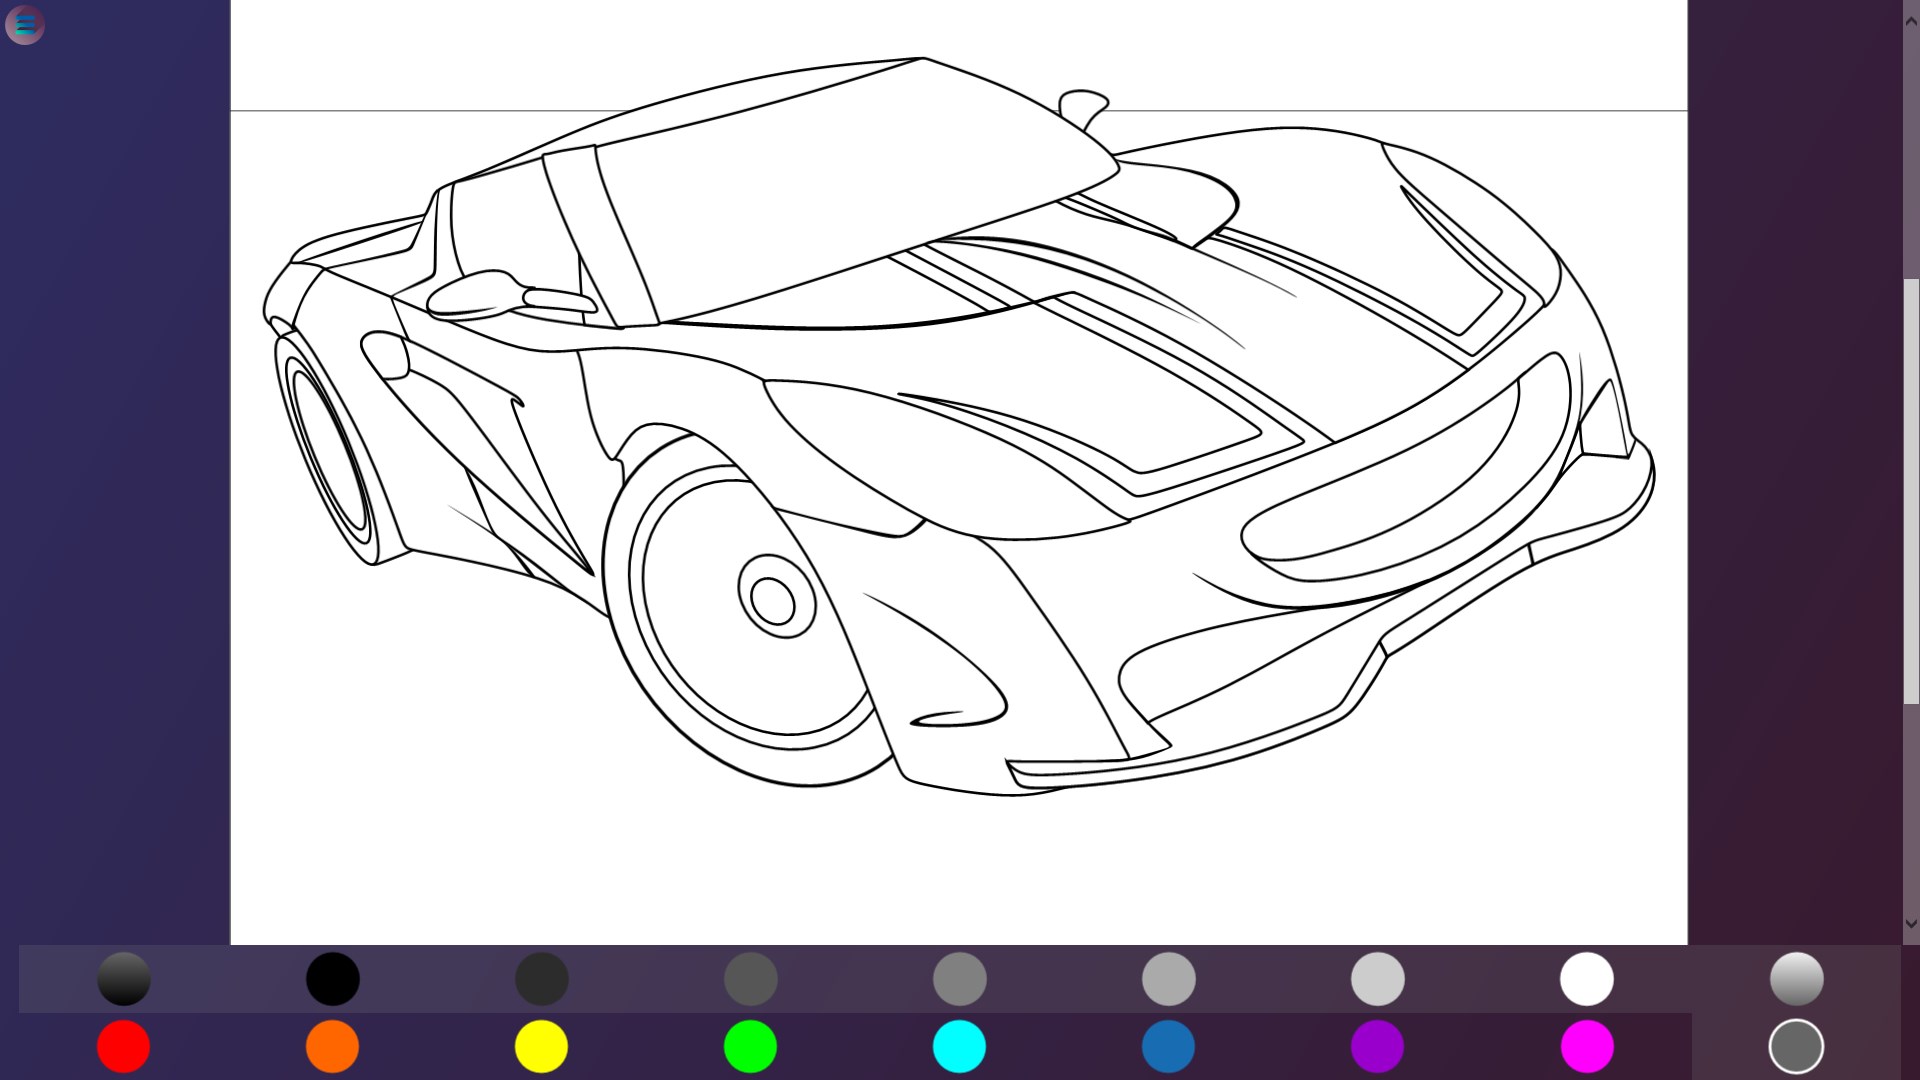Choose the yellow color swatch
Viewport: 1920px width, 1080px height.
pos(541,1046)
